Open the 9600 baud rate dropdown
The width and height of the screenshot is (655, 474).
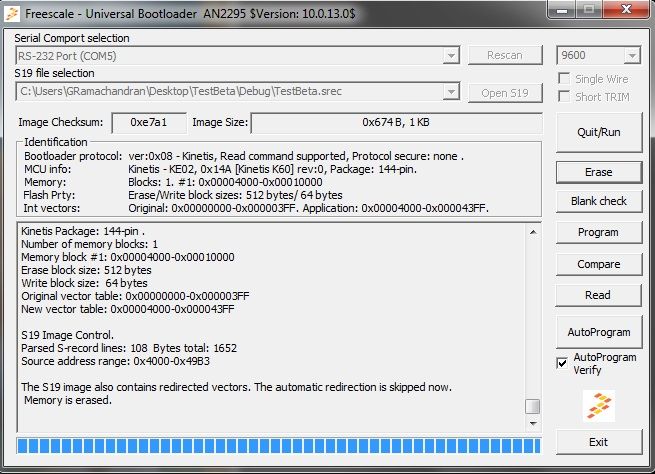(x=632, y=56)
